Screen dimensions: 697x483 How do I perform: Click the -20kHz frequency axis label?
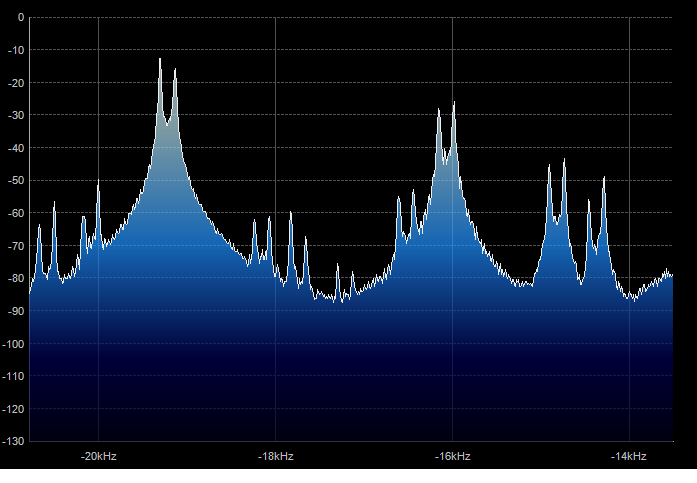(99, 456)
